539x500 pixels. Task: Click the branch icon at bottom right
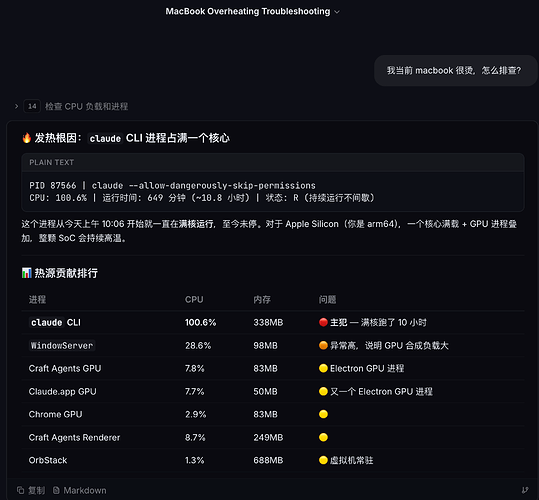click(x=525, y=490)
